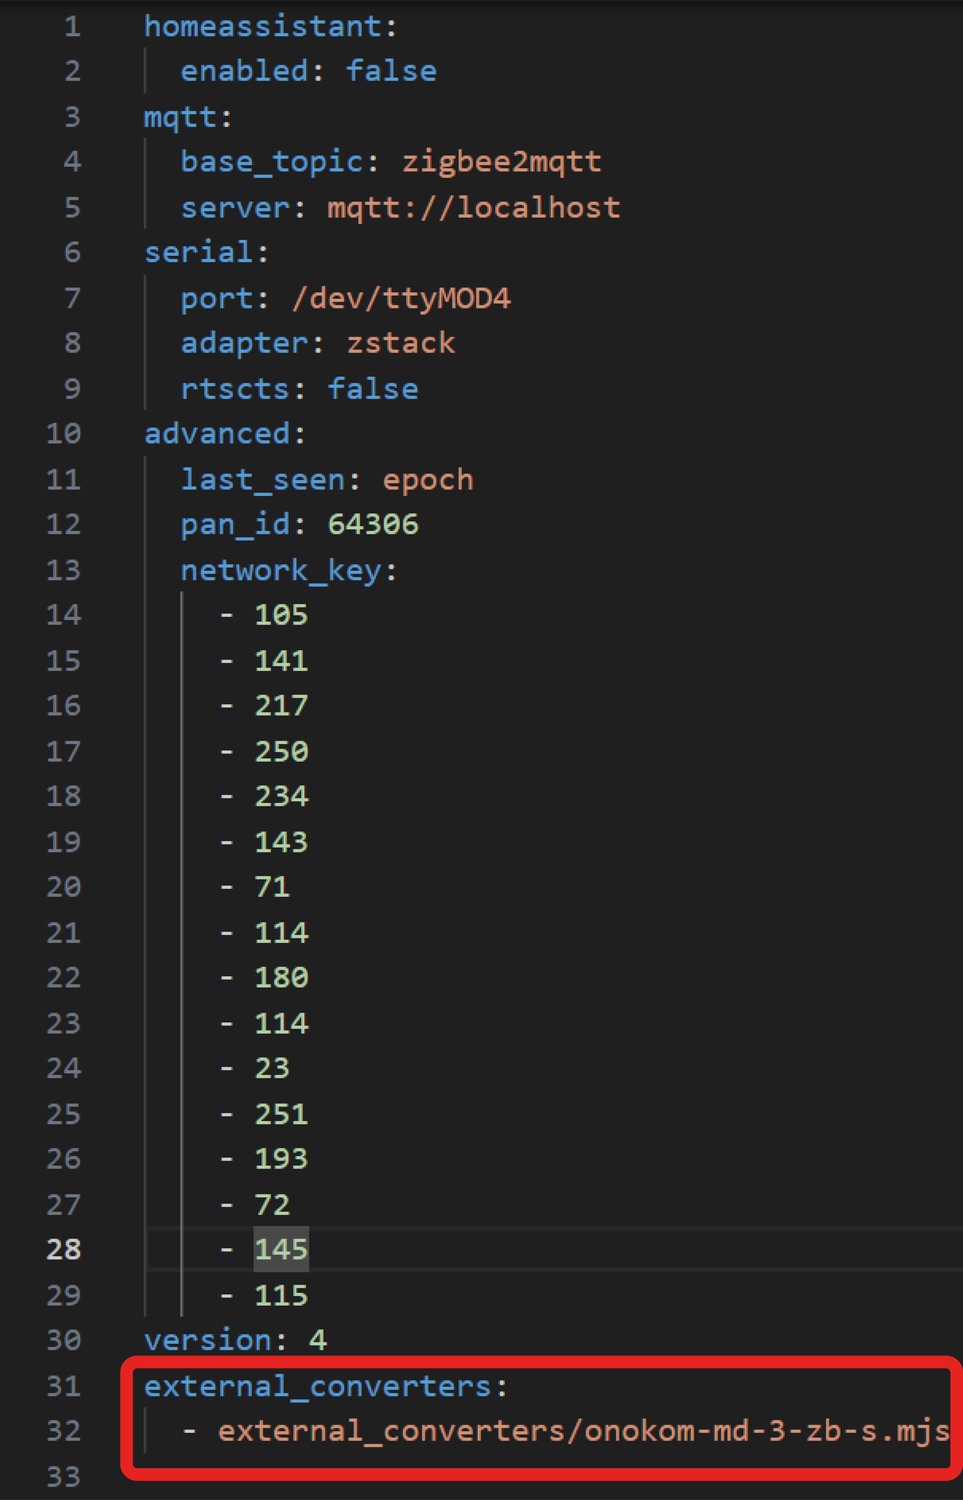
Task: Click the highlighted 145 value
Action: tap(281, 1249)
